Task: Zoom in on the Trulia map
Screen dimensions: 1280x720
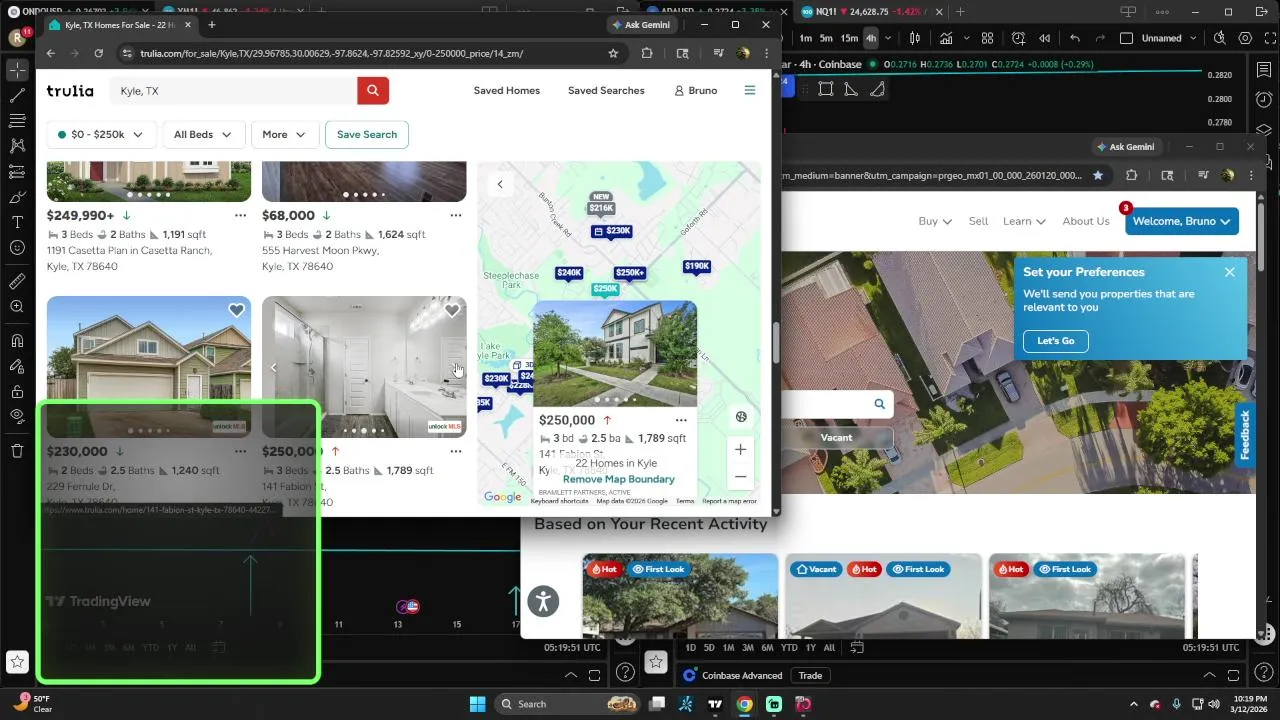Action: [740, 450]
